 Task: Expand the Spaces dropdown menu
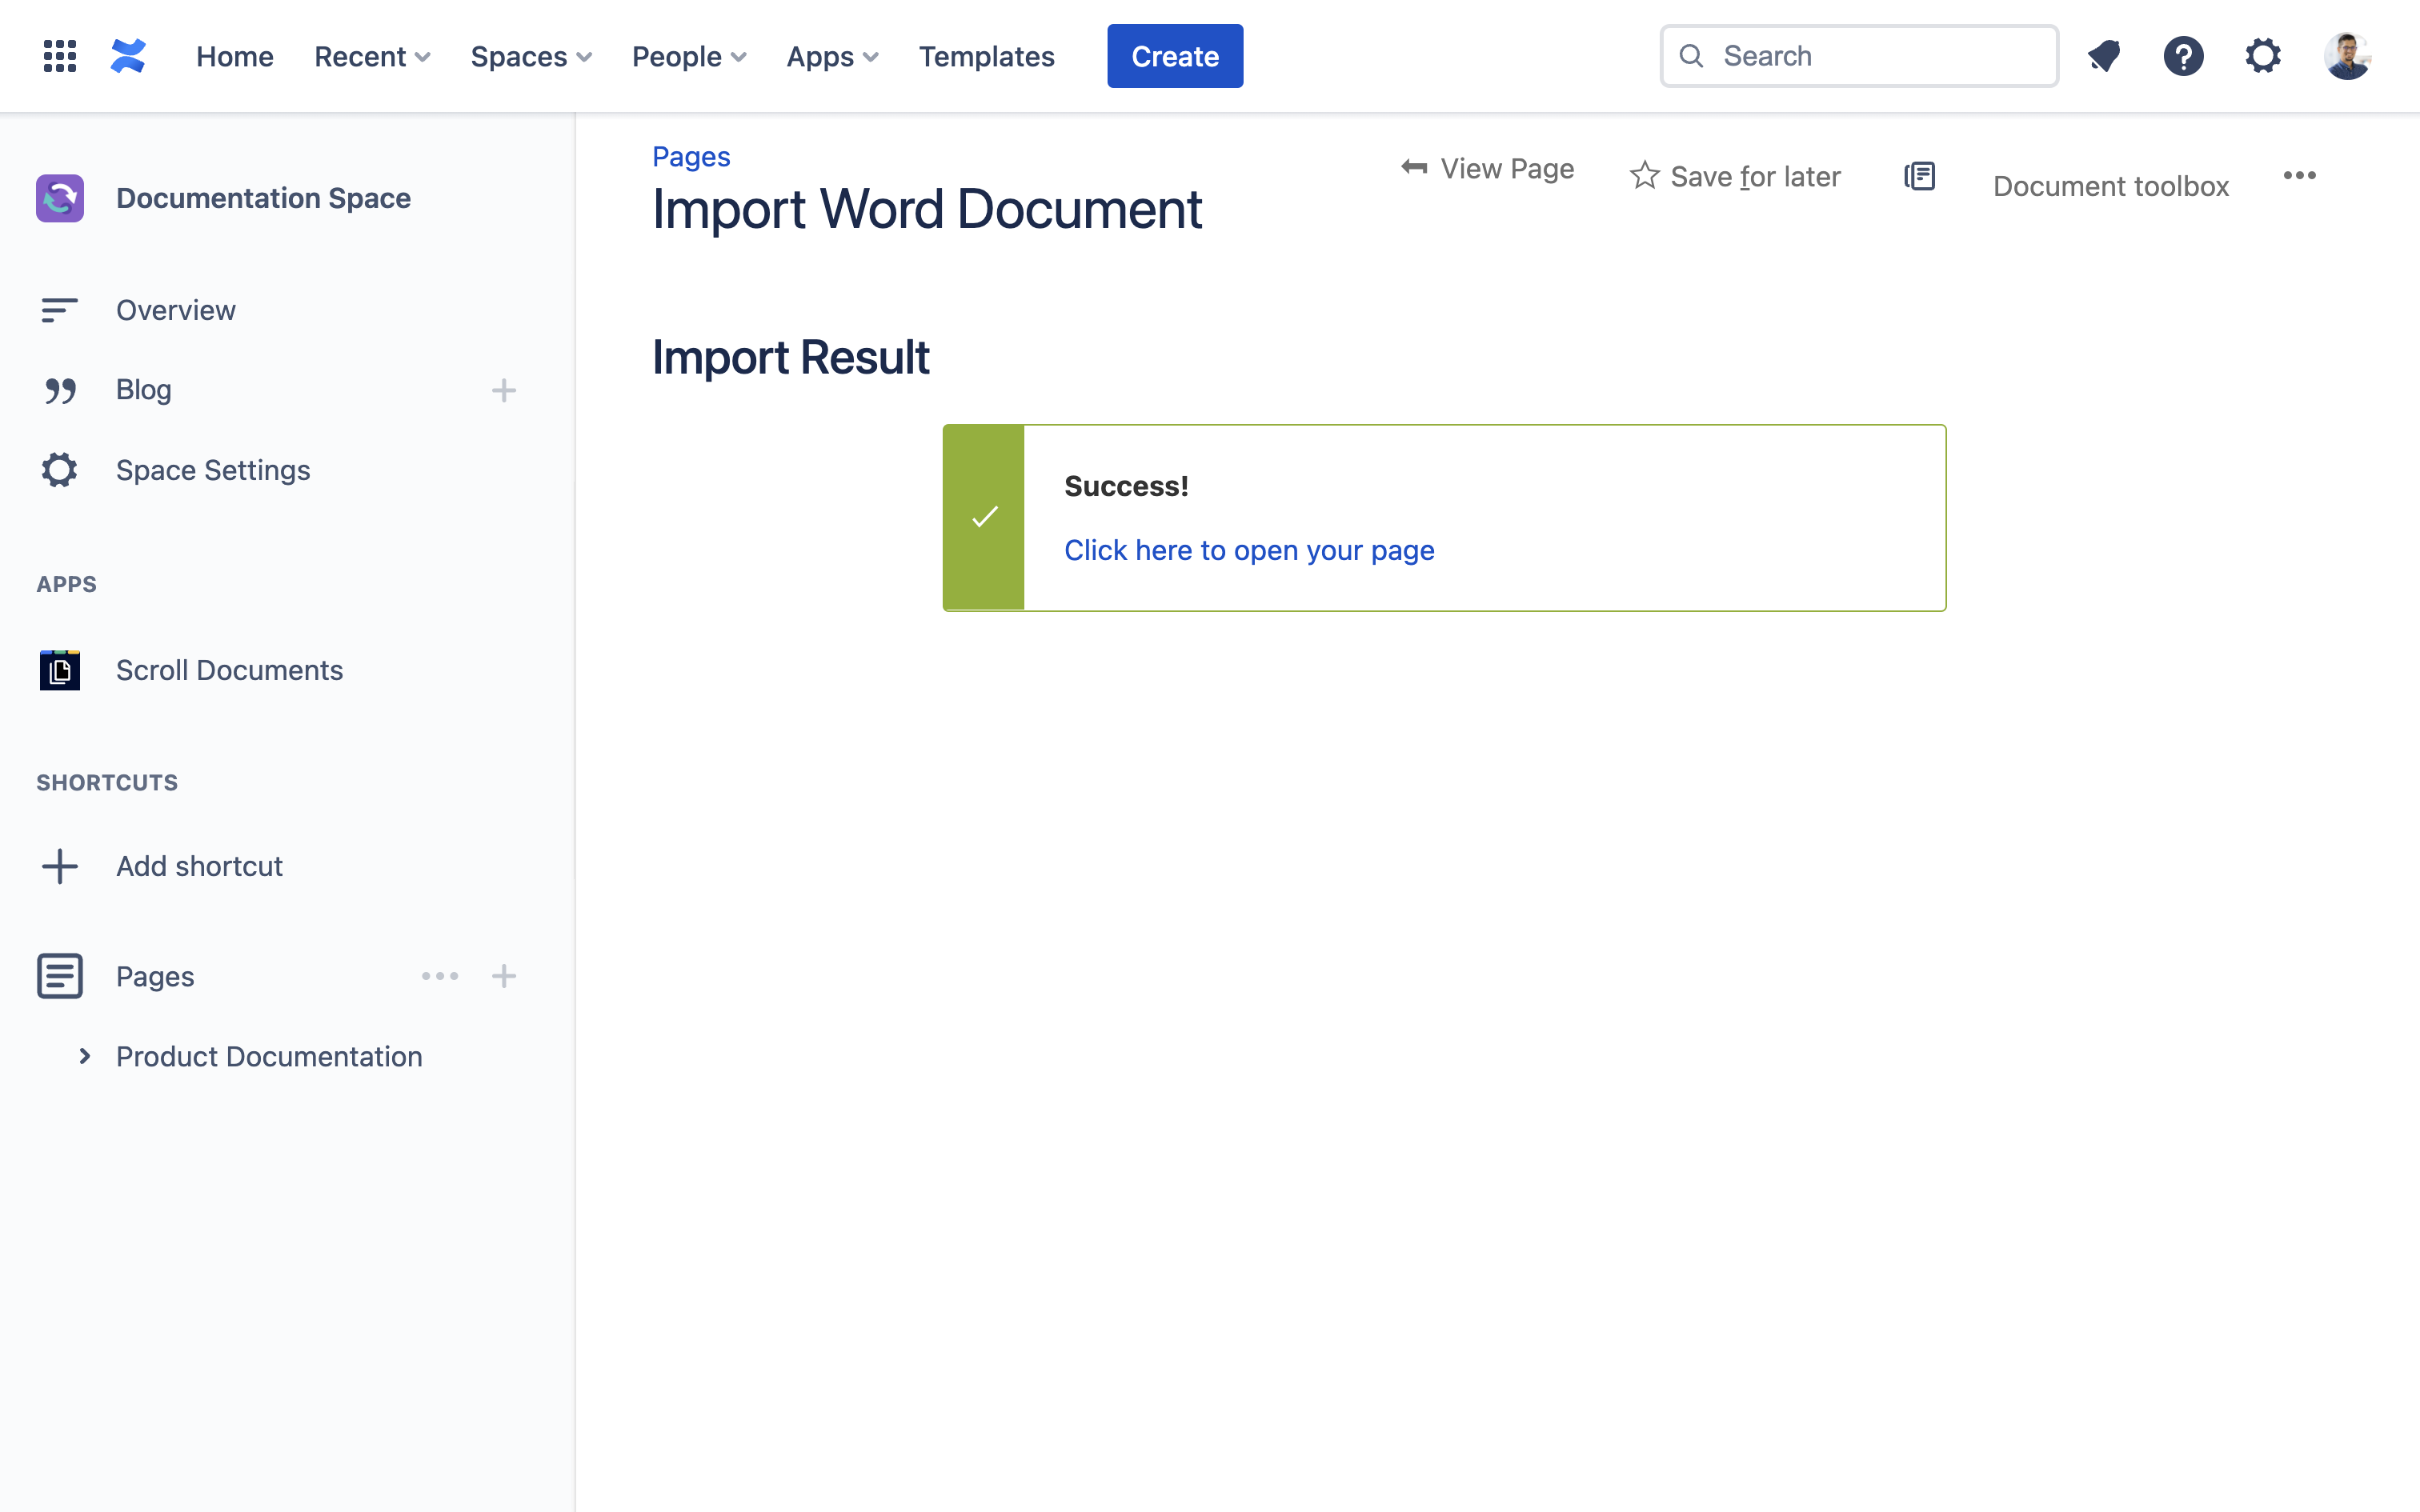531,56
